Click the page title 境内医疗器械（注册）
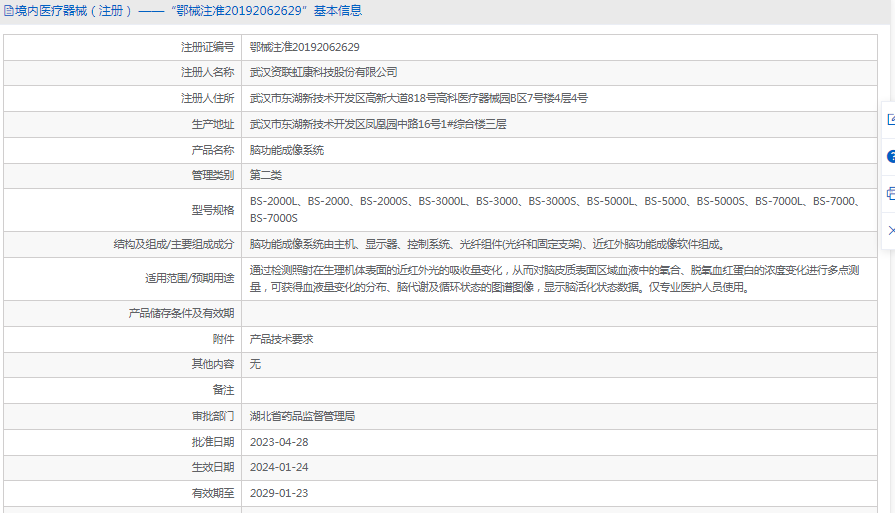Viewport: 895px width, 513px height. click(x=74, y=11)
